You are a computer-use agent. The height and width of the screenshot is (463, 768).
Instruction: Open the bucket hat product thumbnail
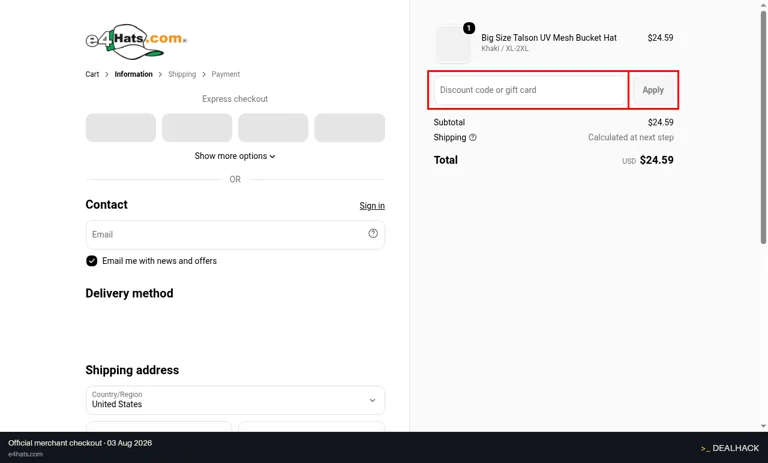(x=453, y=44)
